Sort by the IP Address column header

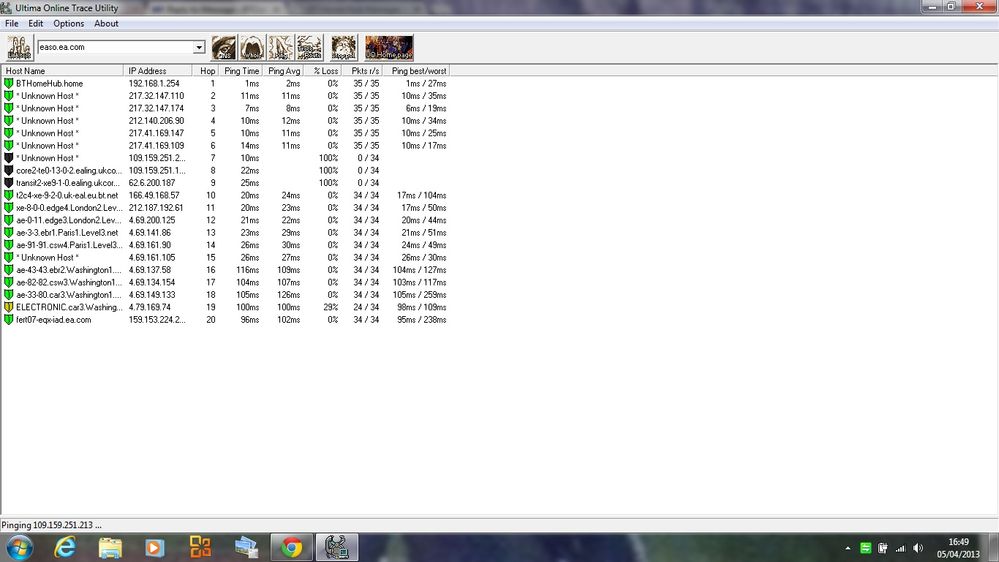[x=157, y=71]
